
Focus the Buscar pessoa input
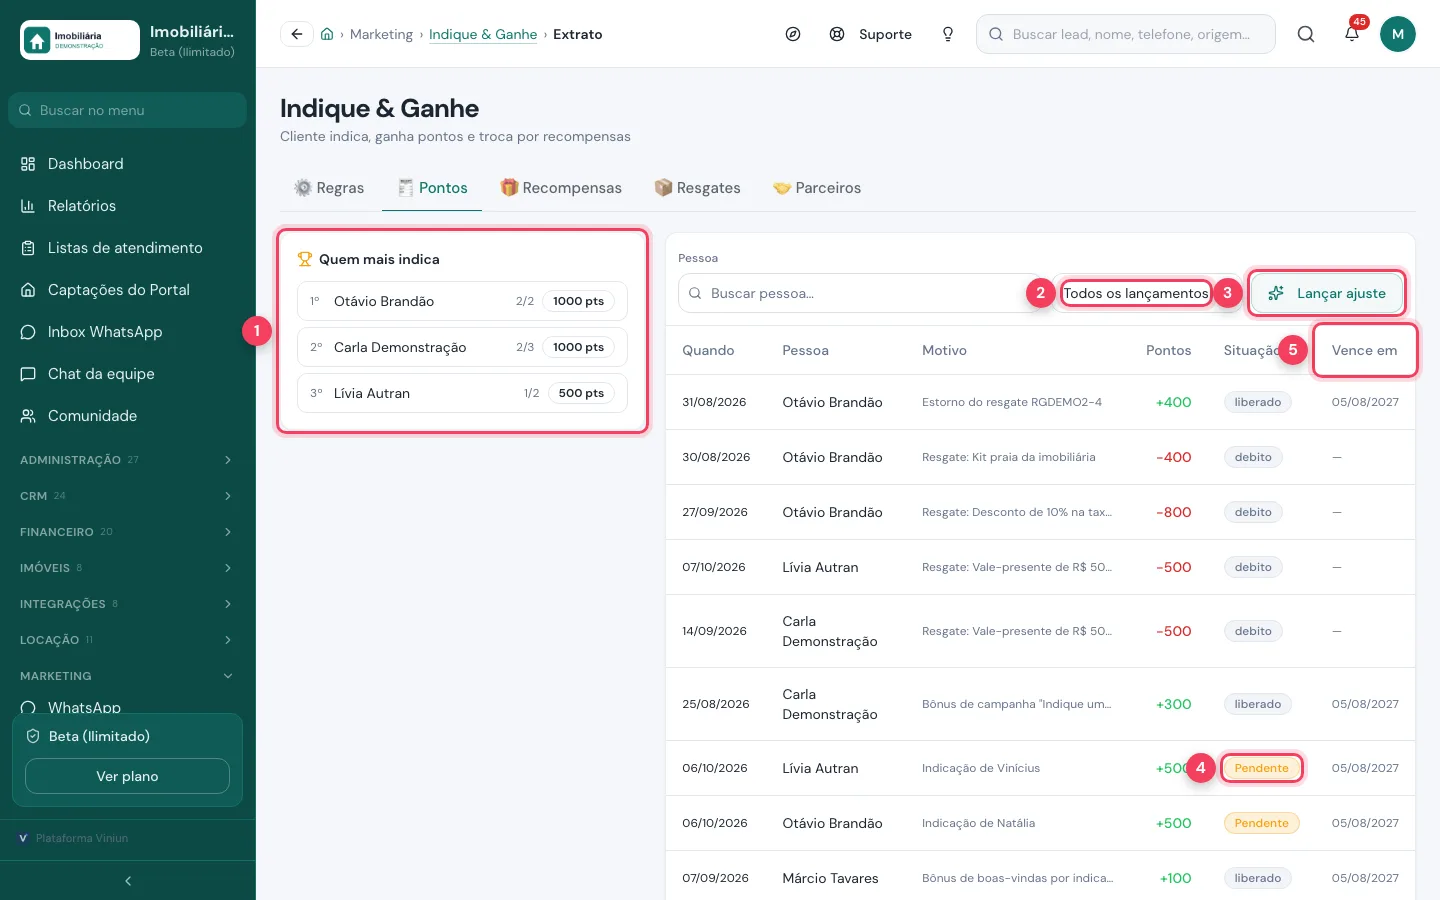(860, 293)
